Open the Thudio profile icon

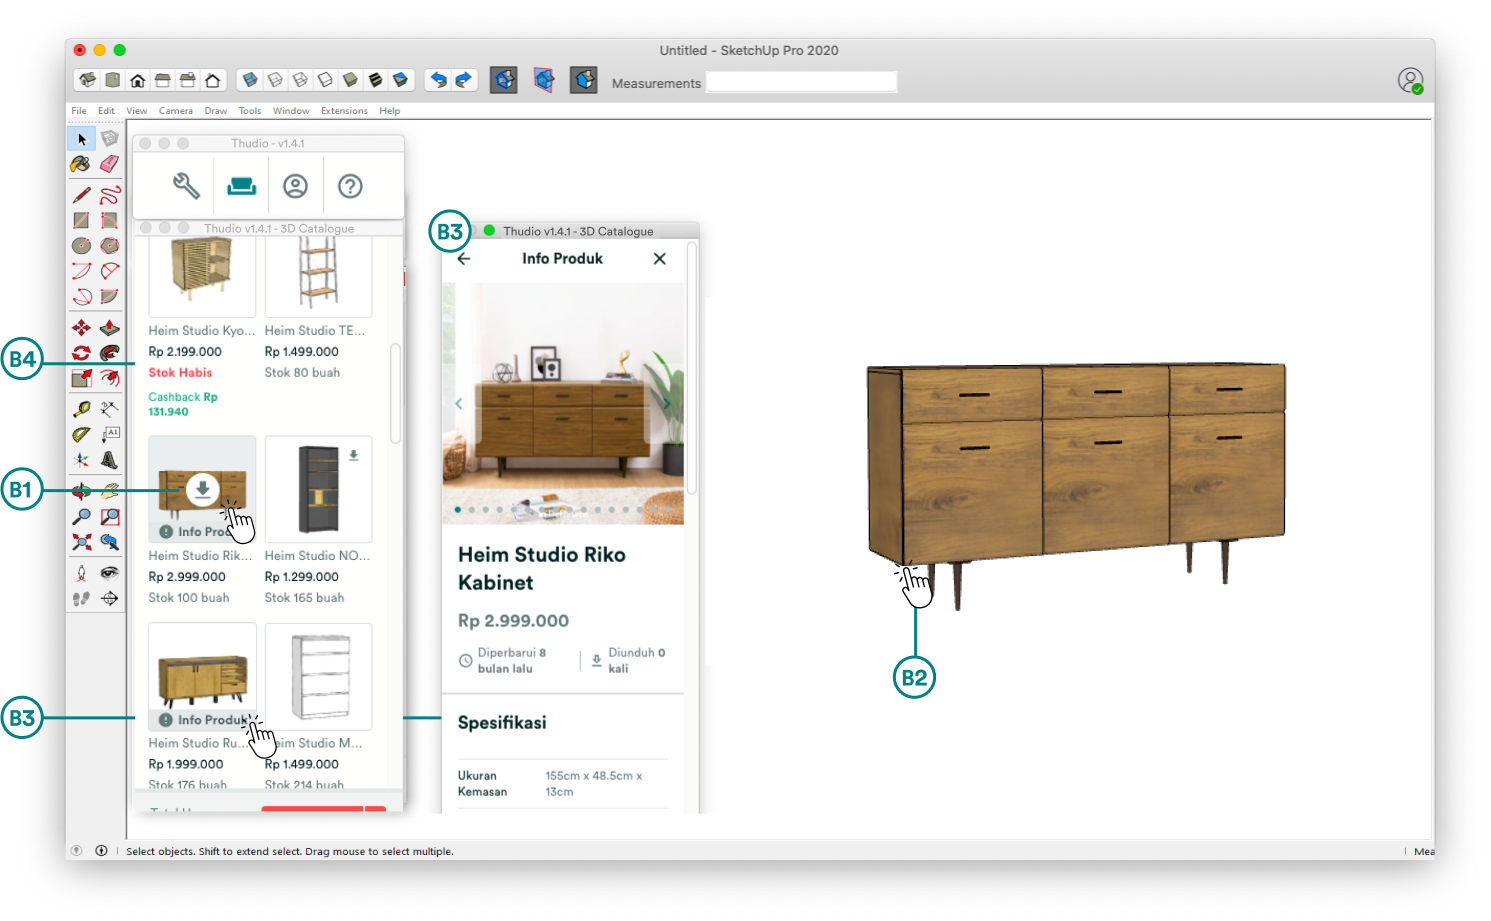click(295, 186)
